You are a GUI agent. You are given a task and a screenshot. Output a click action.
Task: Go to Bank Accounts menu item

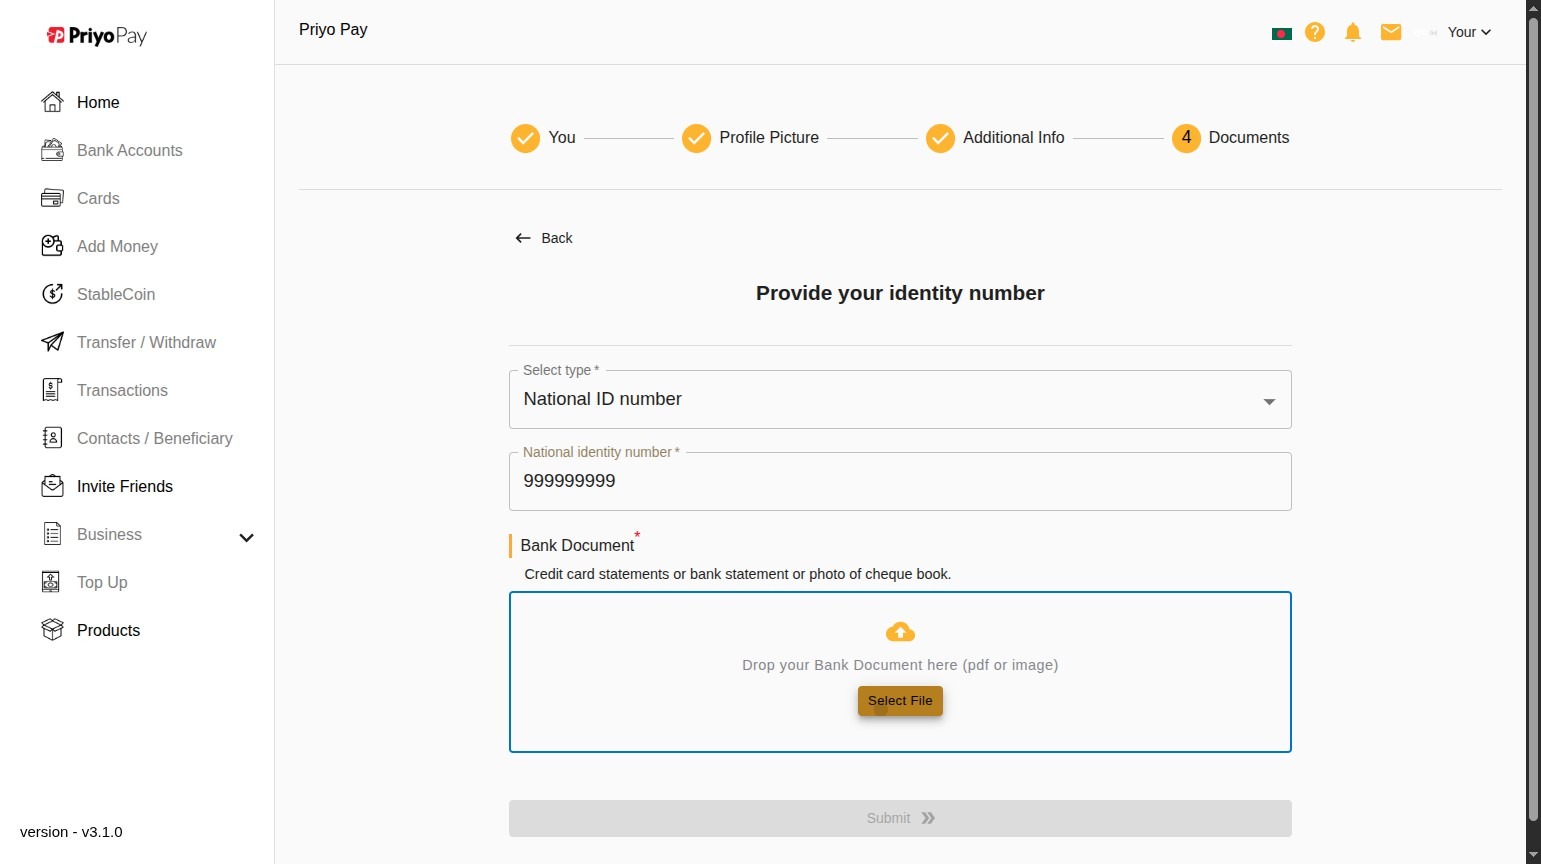[129, 150]
